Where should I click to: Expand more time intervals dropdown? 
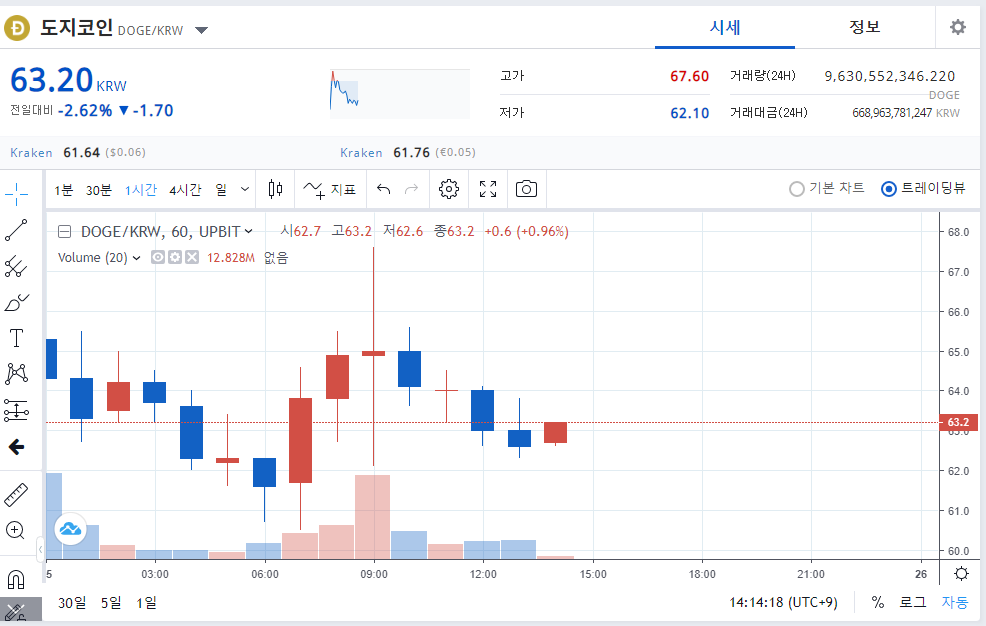pos(245,189)
